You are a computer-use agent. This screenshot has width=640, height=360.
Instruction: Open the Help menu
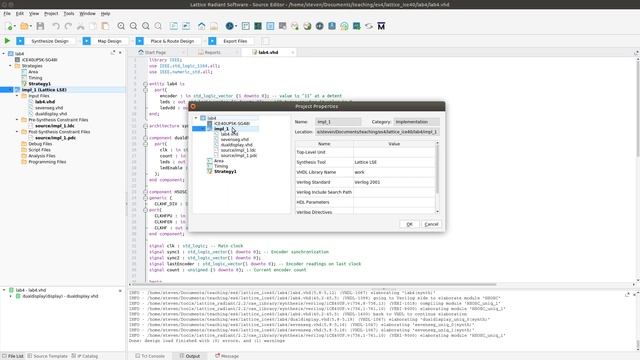pos(105,13)
